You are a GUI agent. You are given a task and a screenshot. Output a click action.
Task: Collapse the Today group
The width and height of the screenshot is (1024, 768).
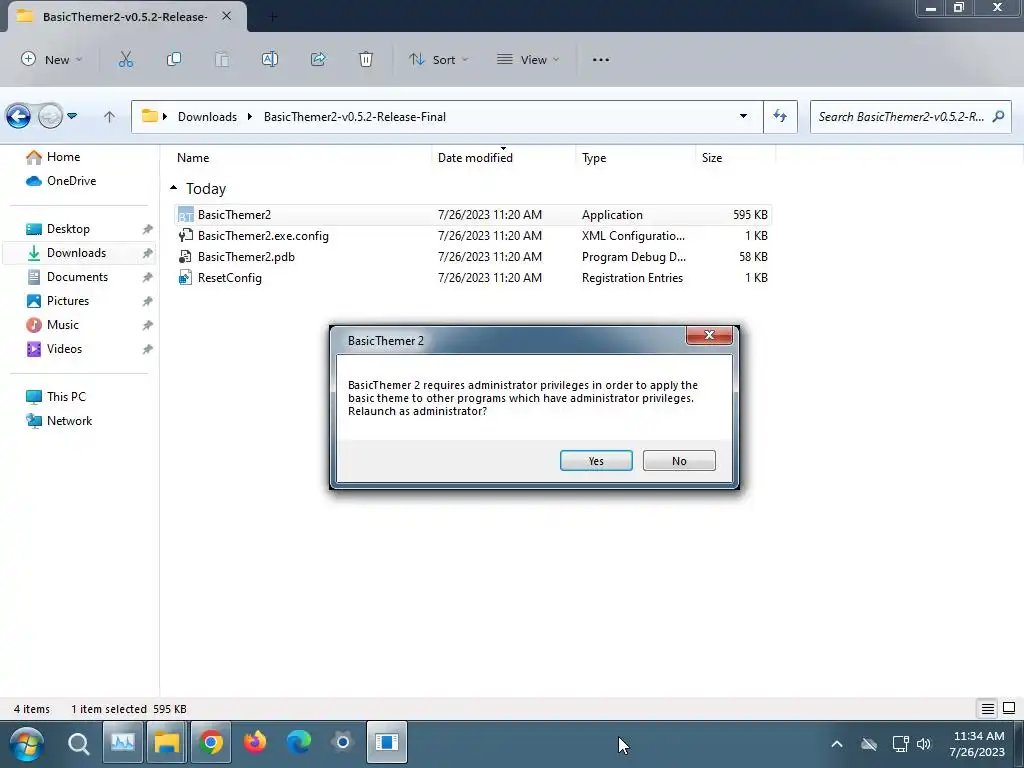click(173, 188)
